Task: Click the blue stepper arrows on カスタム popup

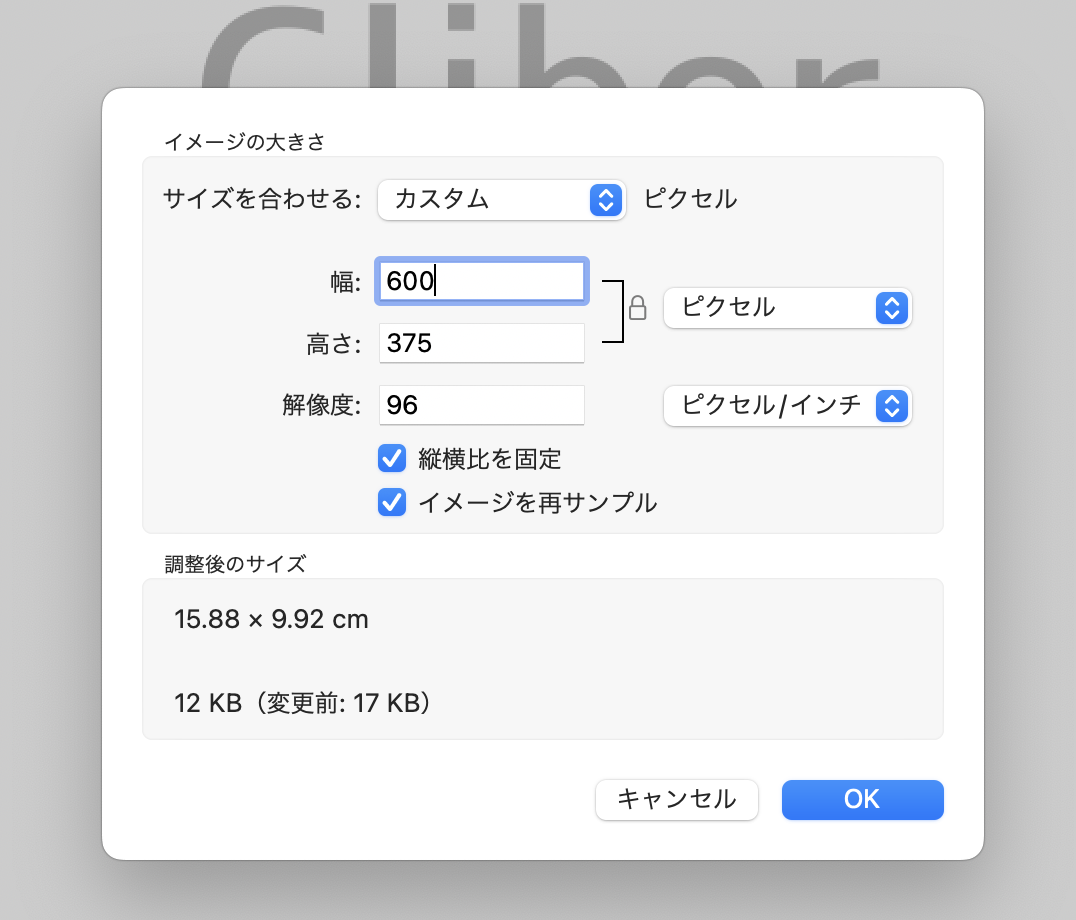Action: (x=606, y=200)
